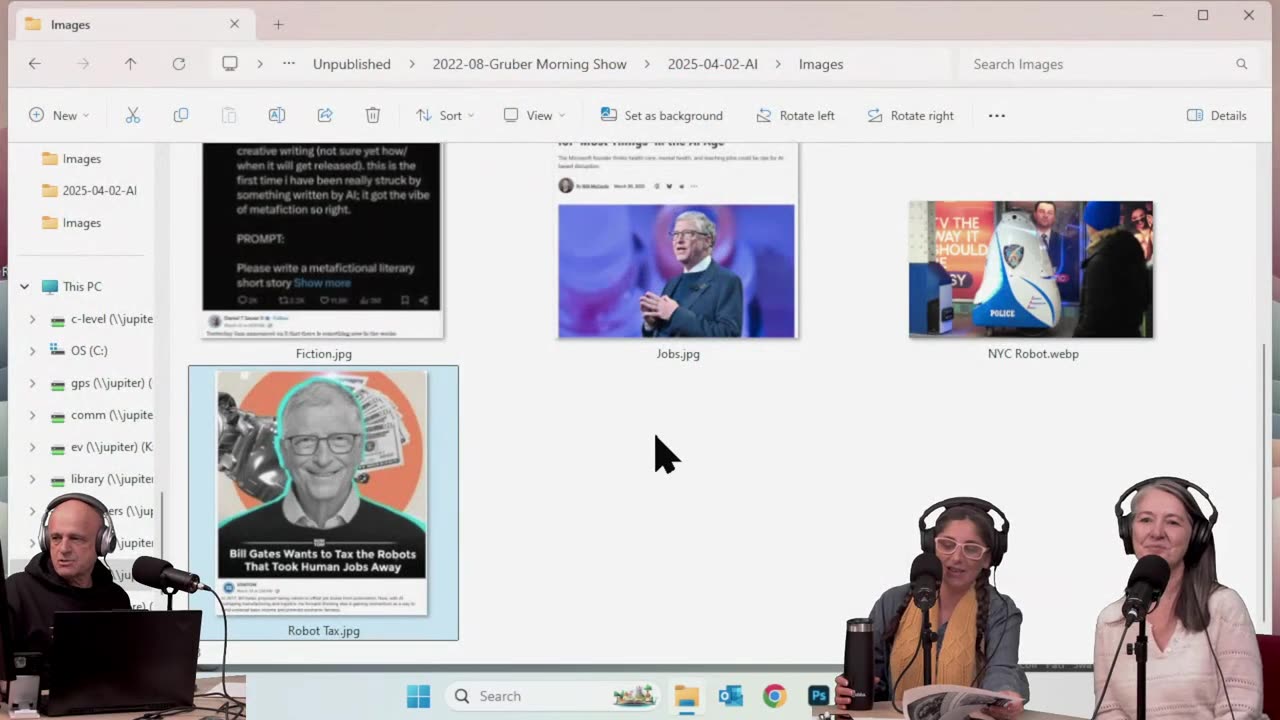
Task: Select 2025-04-02-AI folder in sidebar
Action: point(88,191)
